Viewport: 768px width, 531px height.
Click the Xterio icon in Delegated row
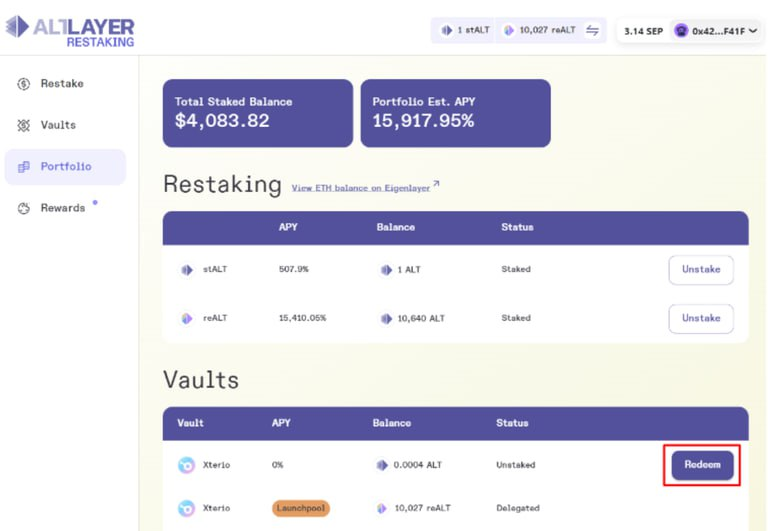coord(186,508)
